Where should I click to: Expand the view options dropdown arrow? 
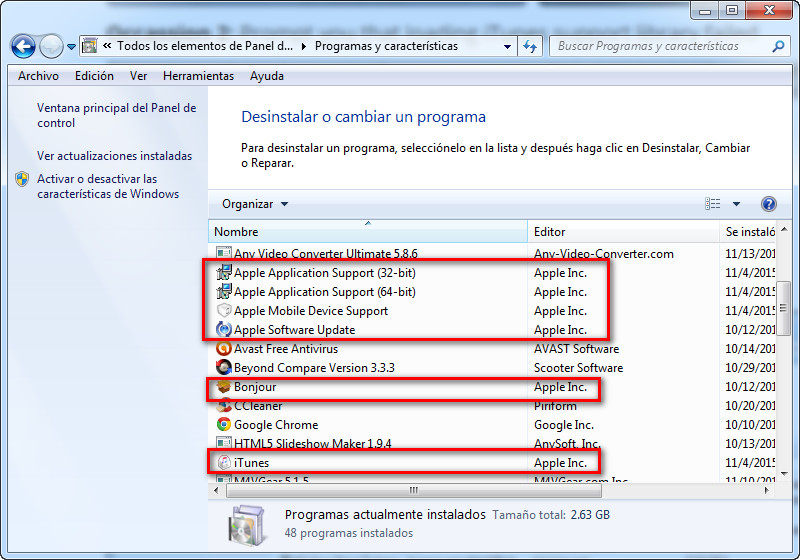(736, 204)
